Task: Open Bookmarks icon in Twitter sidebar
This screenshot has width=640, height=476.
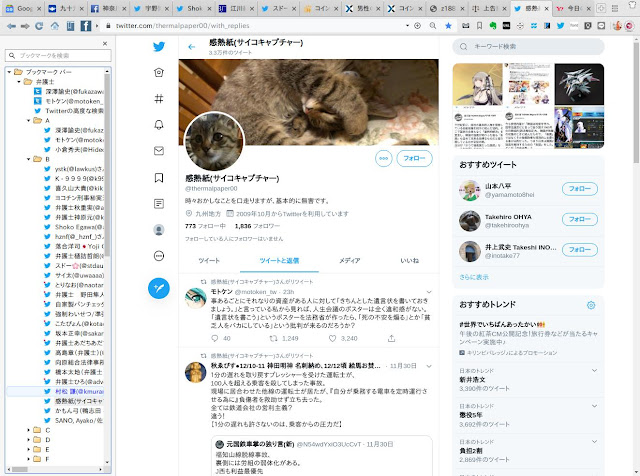Action: point(159,178)
